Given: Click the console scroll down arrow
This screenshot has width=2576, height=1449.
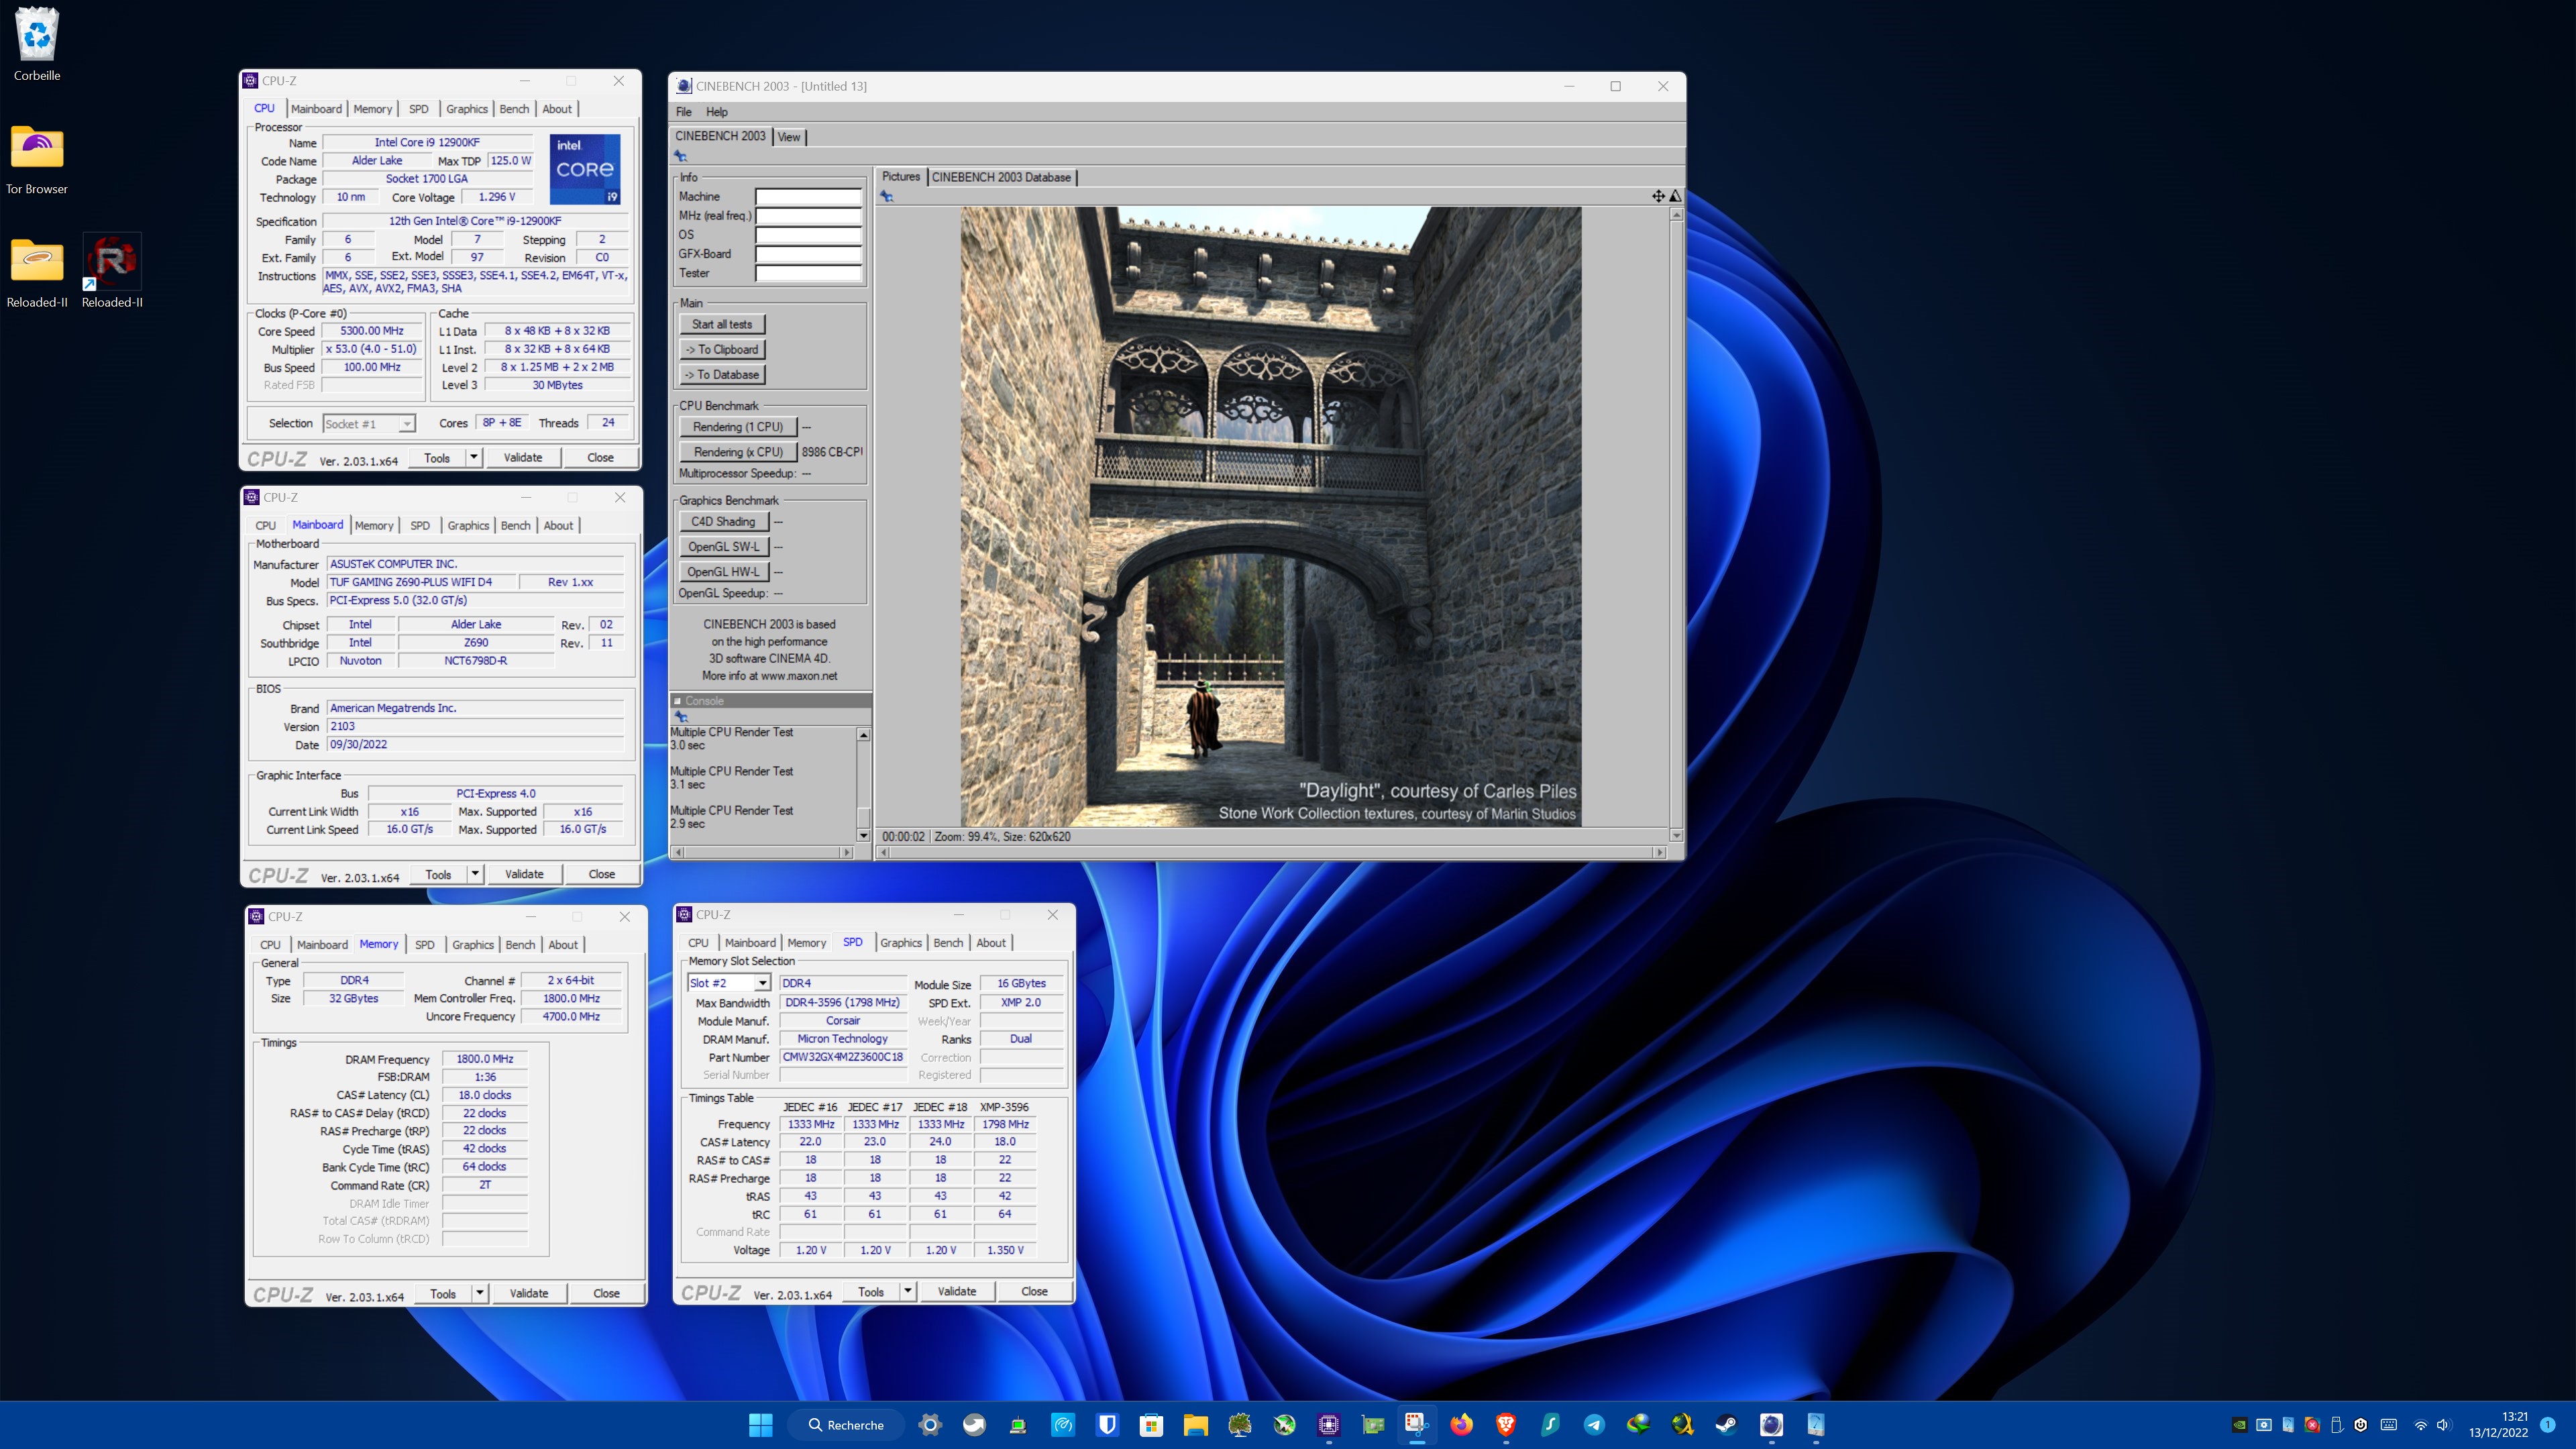Looking at the screenshot, I should click(863, 835).
